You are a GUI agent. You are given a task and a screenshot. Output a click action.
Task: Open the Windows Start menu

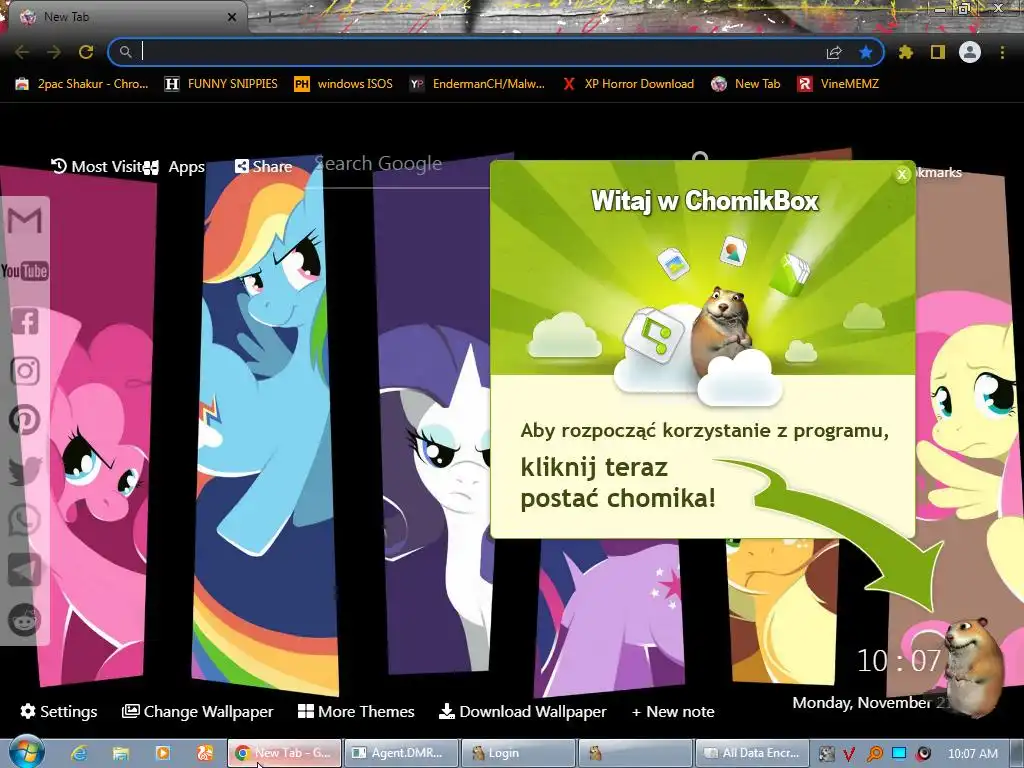(x=26, y=752)
